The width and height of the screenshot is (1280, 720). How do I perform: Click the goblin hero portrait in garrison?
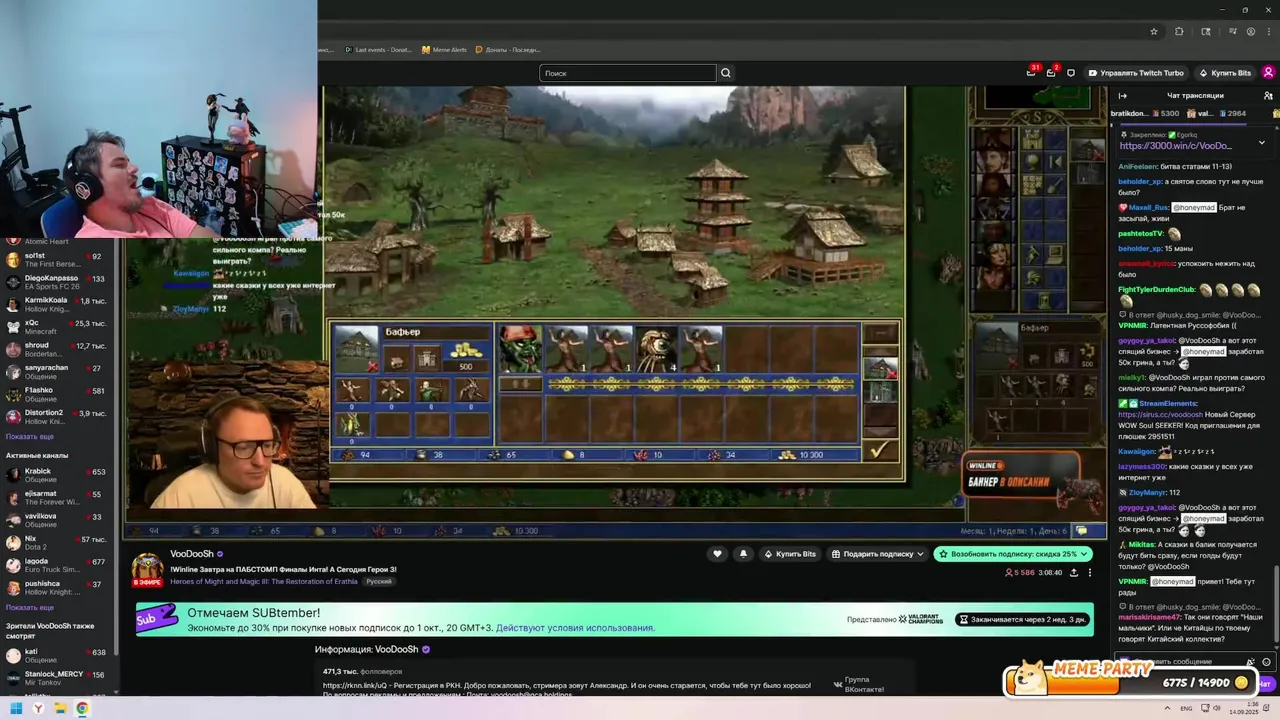click(x=520, y=349)
